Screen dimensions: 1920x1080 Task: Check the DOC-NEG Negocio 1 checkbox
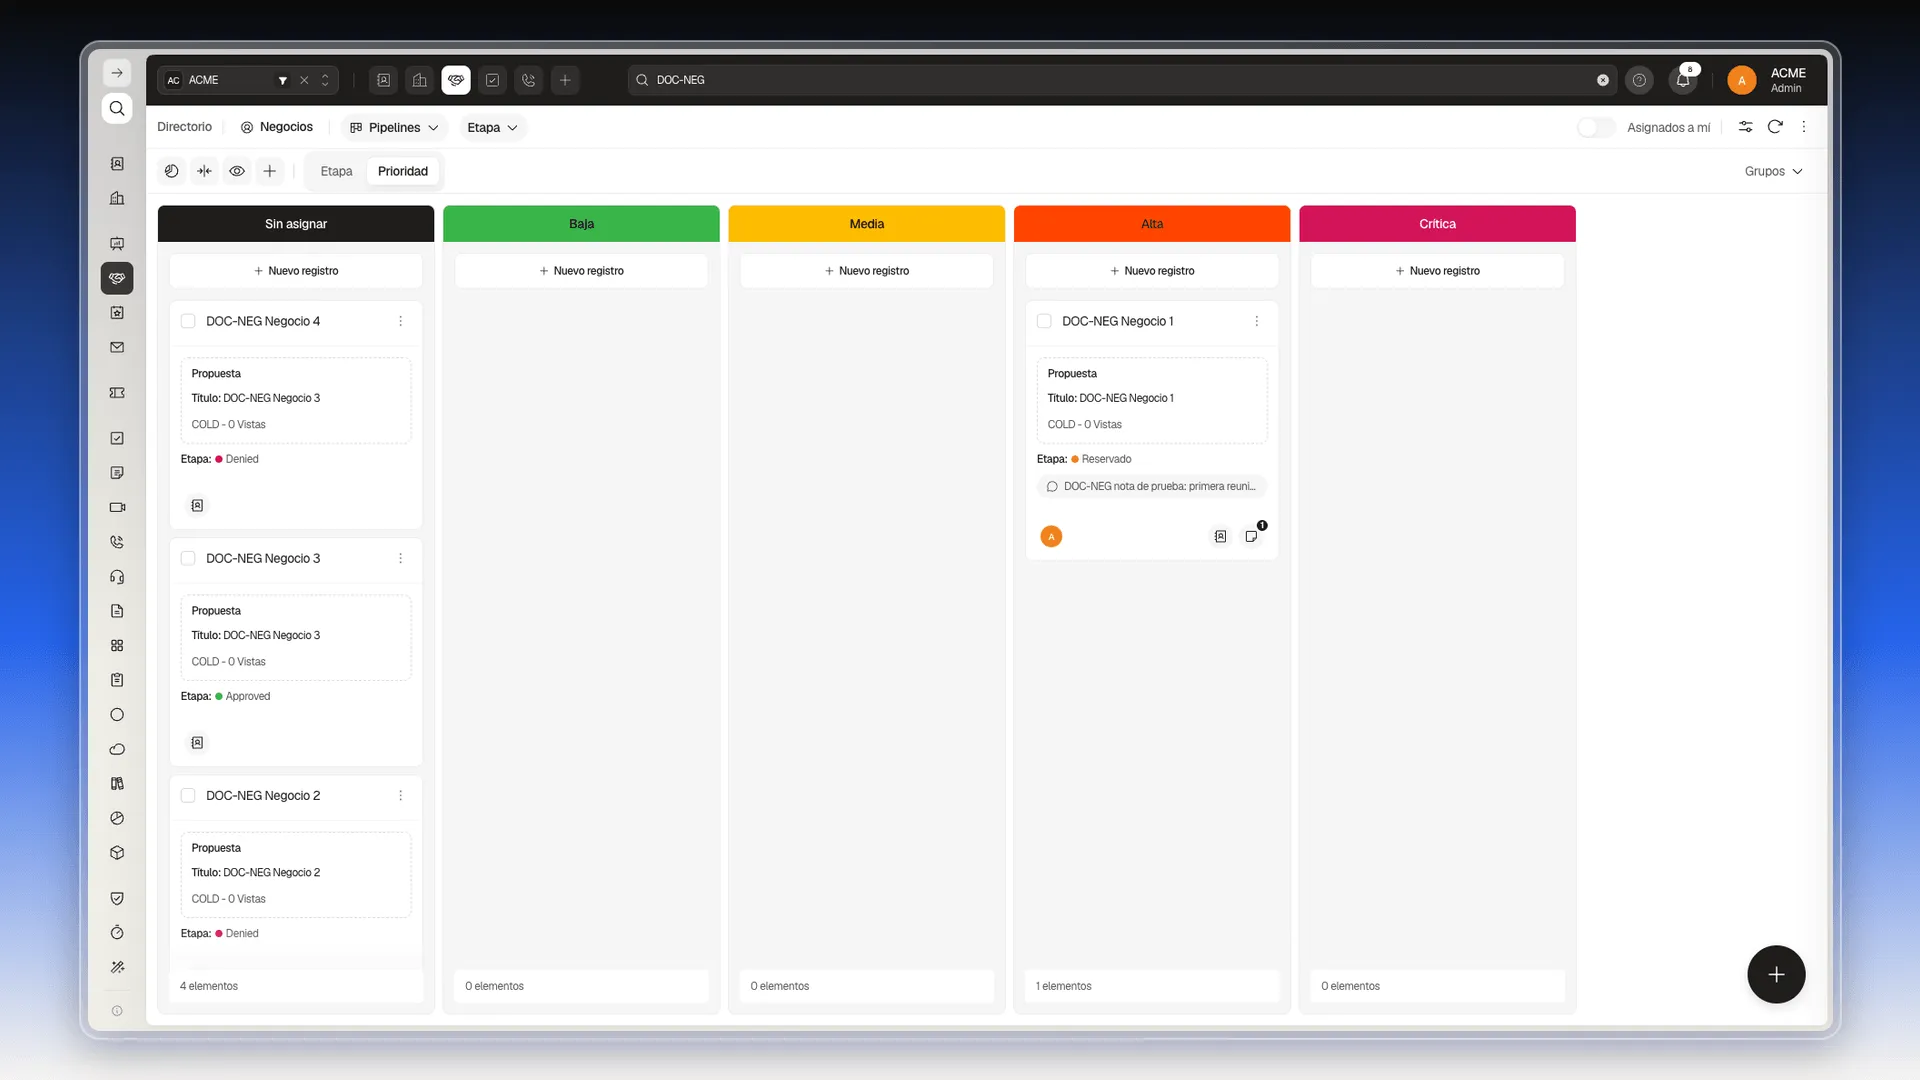pyautogui.click(x=1044, y=321)
